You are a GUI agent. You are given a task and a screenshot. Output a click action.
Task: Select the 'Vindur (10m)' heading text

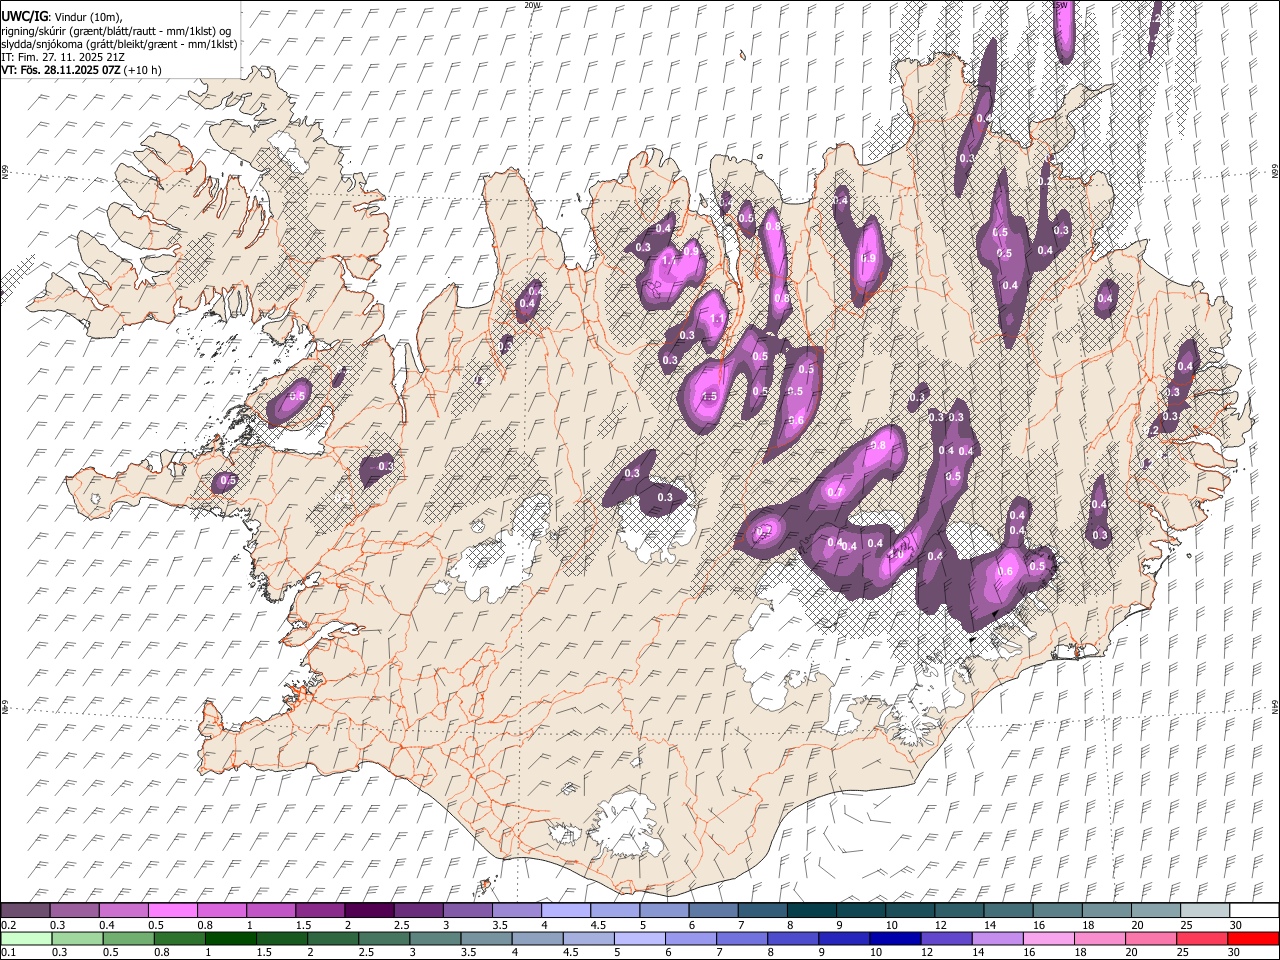point(86,18)
